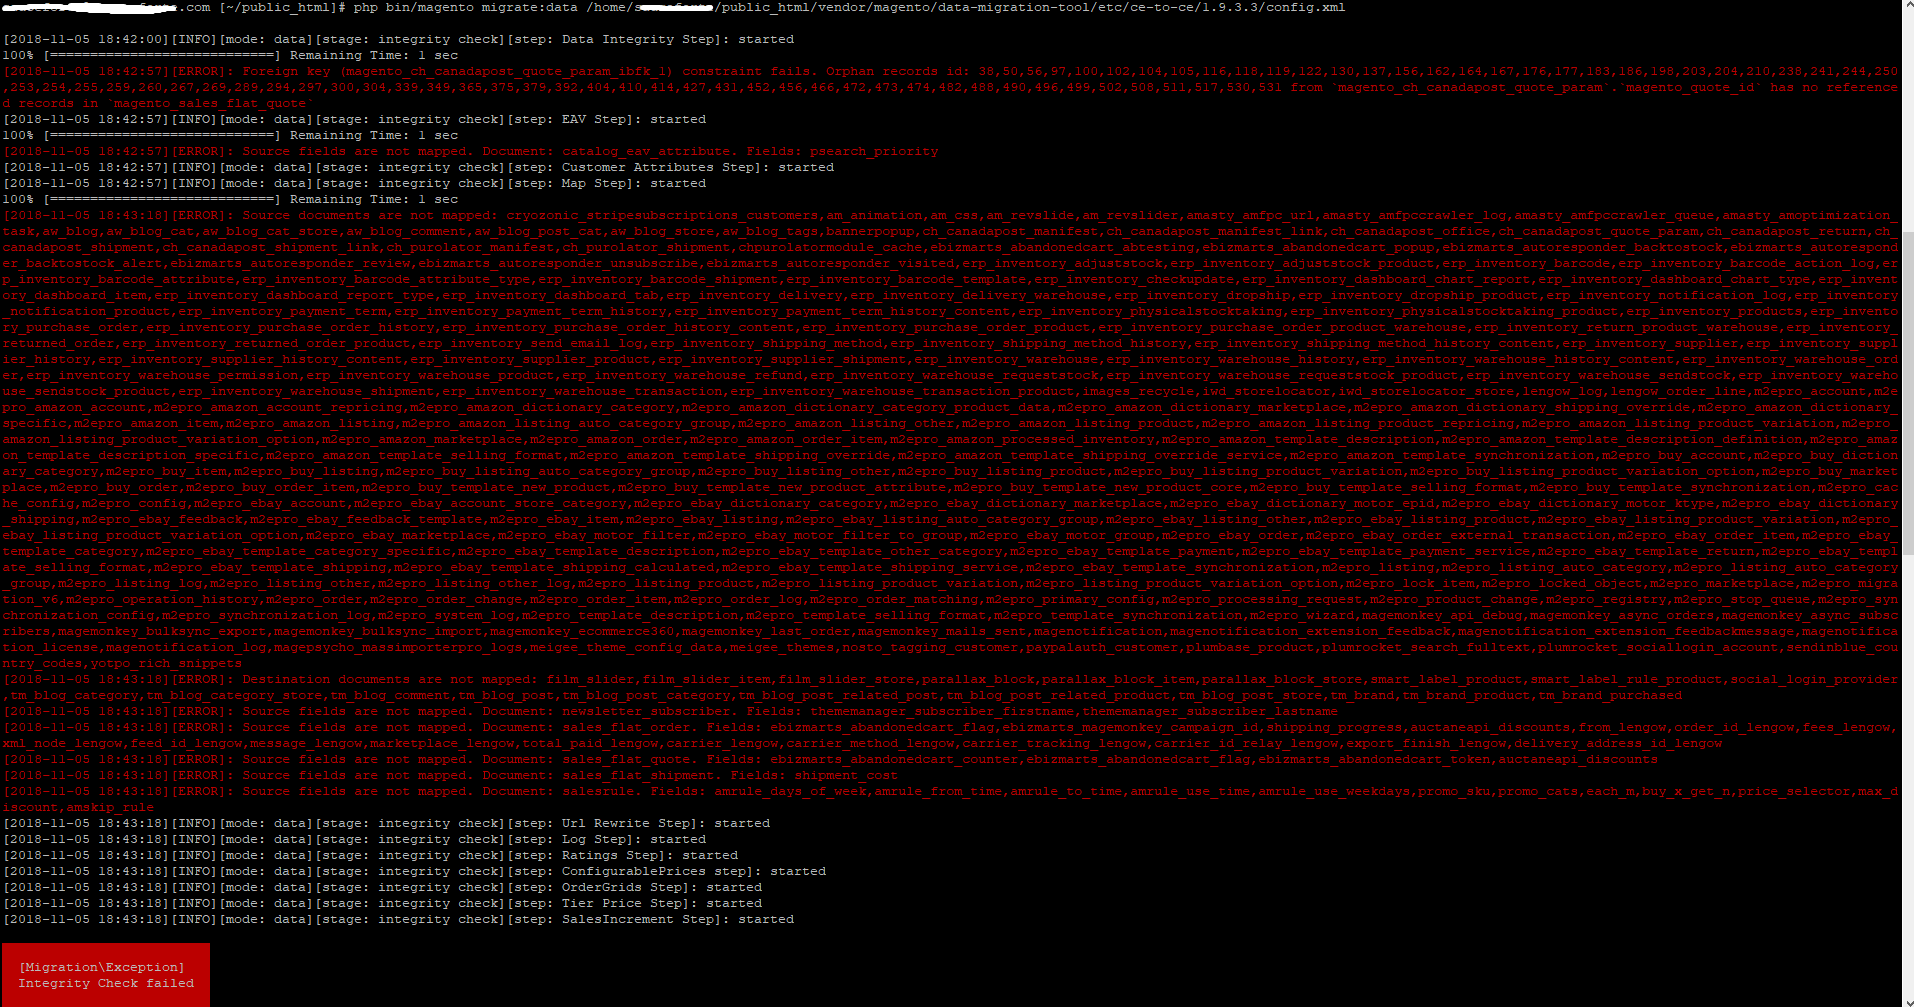The height and width of the screenshot is (1007, 1914).
Task: Click the 'sales_flat_order' unmapped fields error line
Action: tap(950, 735)
